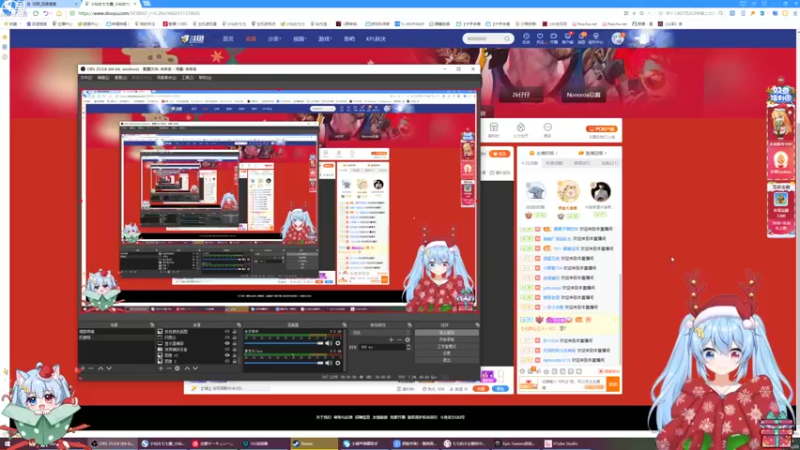800x450 pixels.
Task: Open 帮助 menu in OBS menu bar
Action: tap(205, 78)
